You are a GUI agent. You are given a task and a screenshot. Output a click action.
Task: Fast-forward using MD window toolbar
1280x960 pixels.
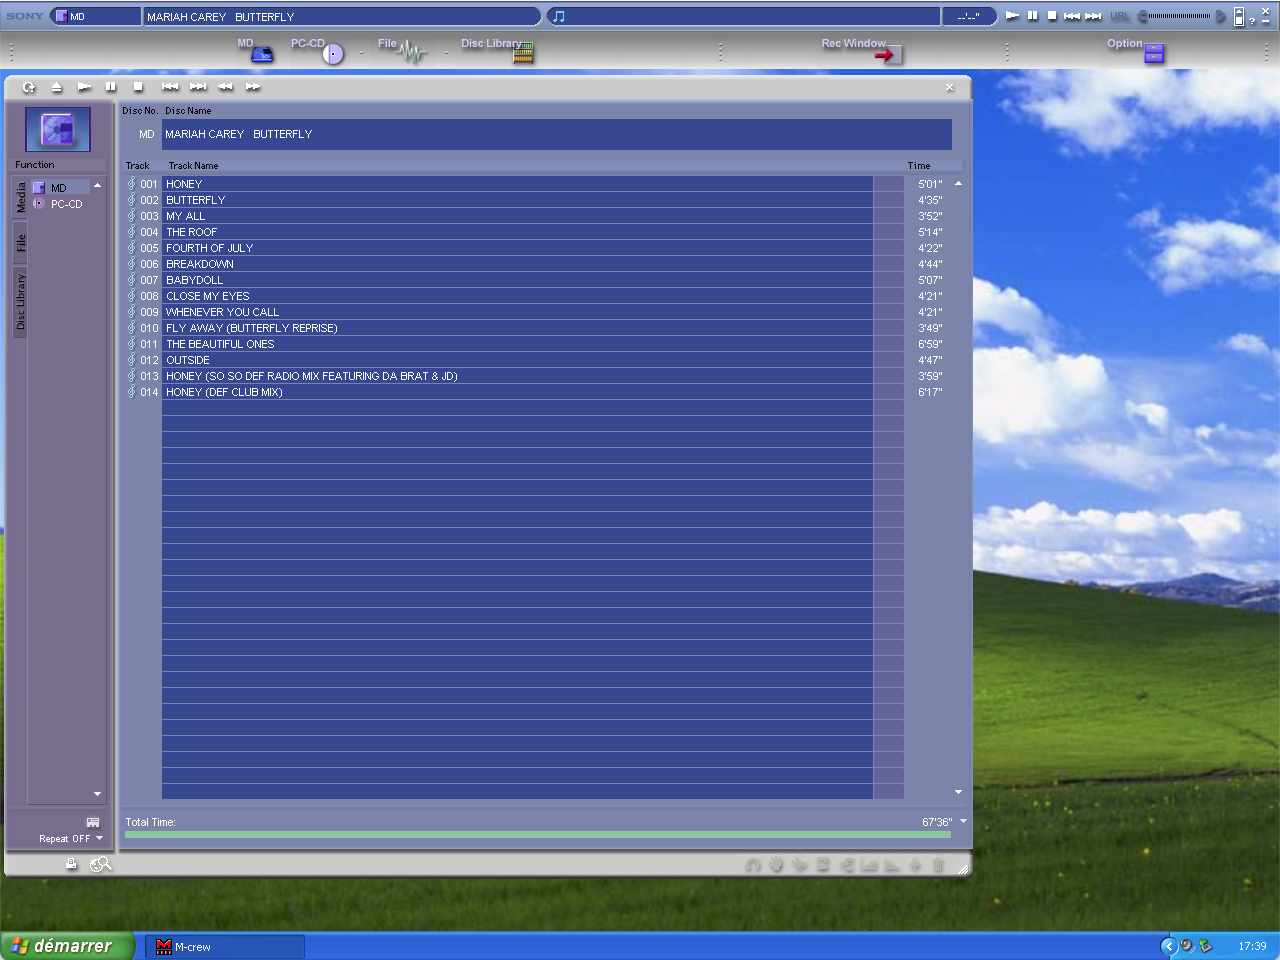pyautogui.click(x=253, y=87)
